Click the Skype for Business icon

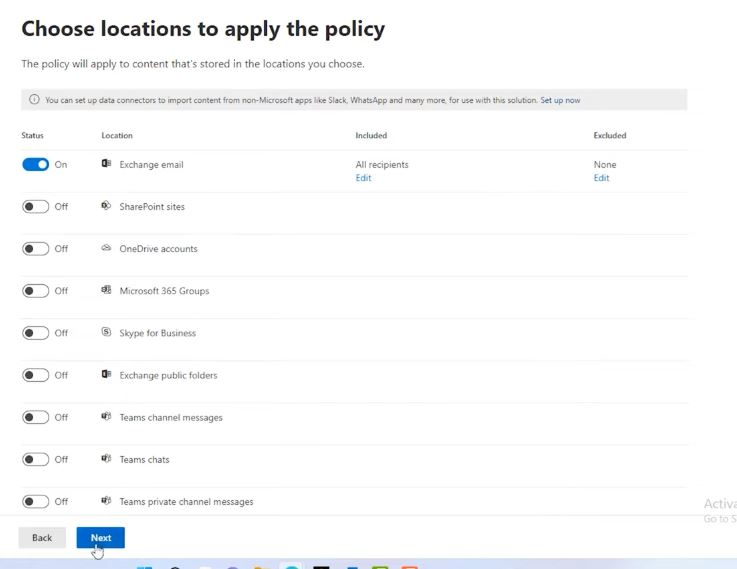tap(106, 332)
